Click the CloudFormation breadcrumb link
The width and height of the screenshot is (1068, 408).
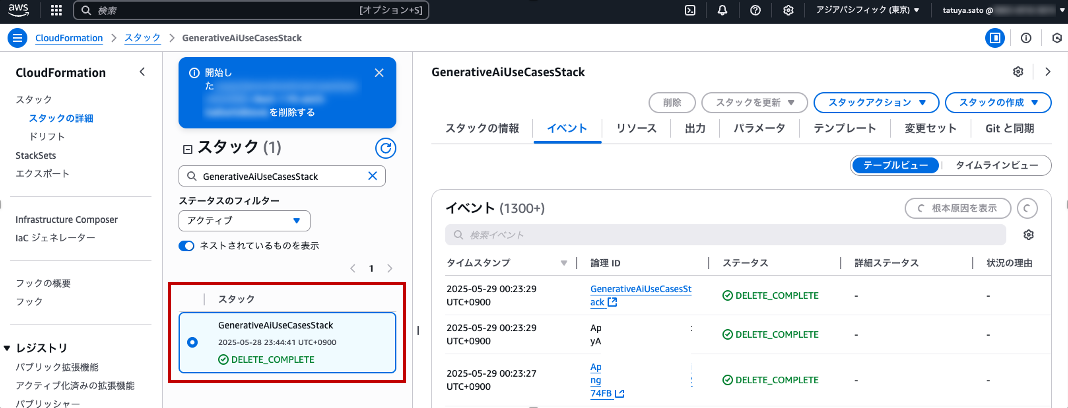point(69,38)
